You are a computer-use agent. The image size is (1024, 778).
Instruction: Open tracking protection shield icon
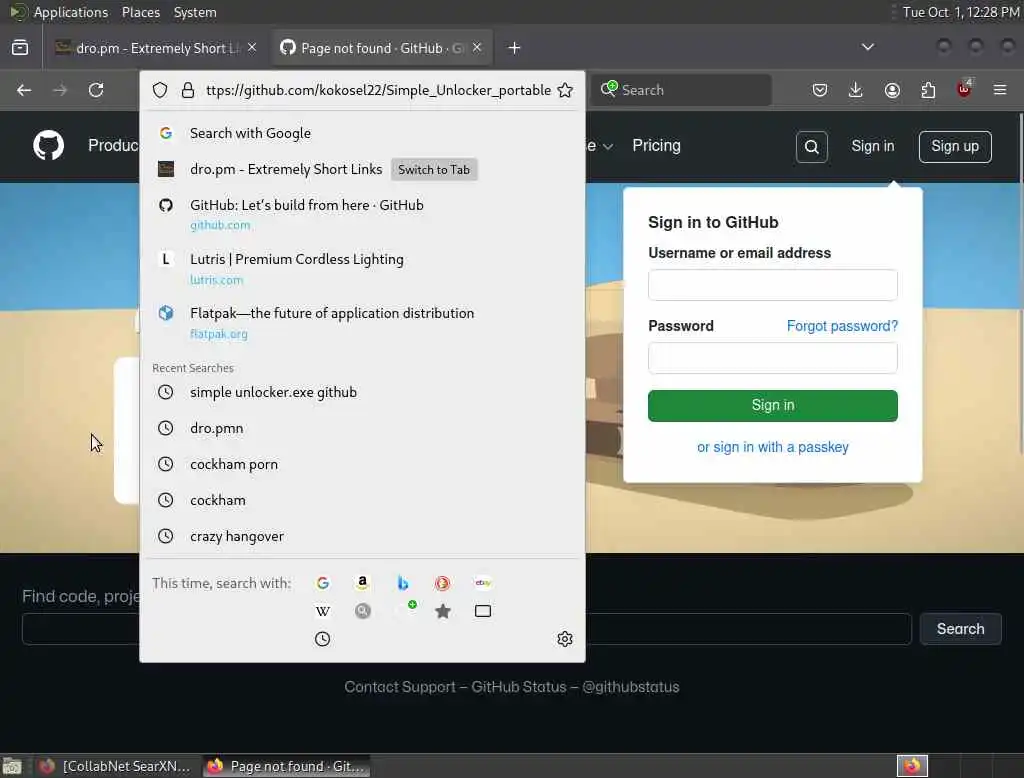coord(160,90)
